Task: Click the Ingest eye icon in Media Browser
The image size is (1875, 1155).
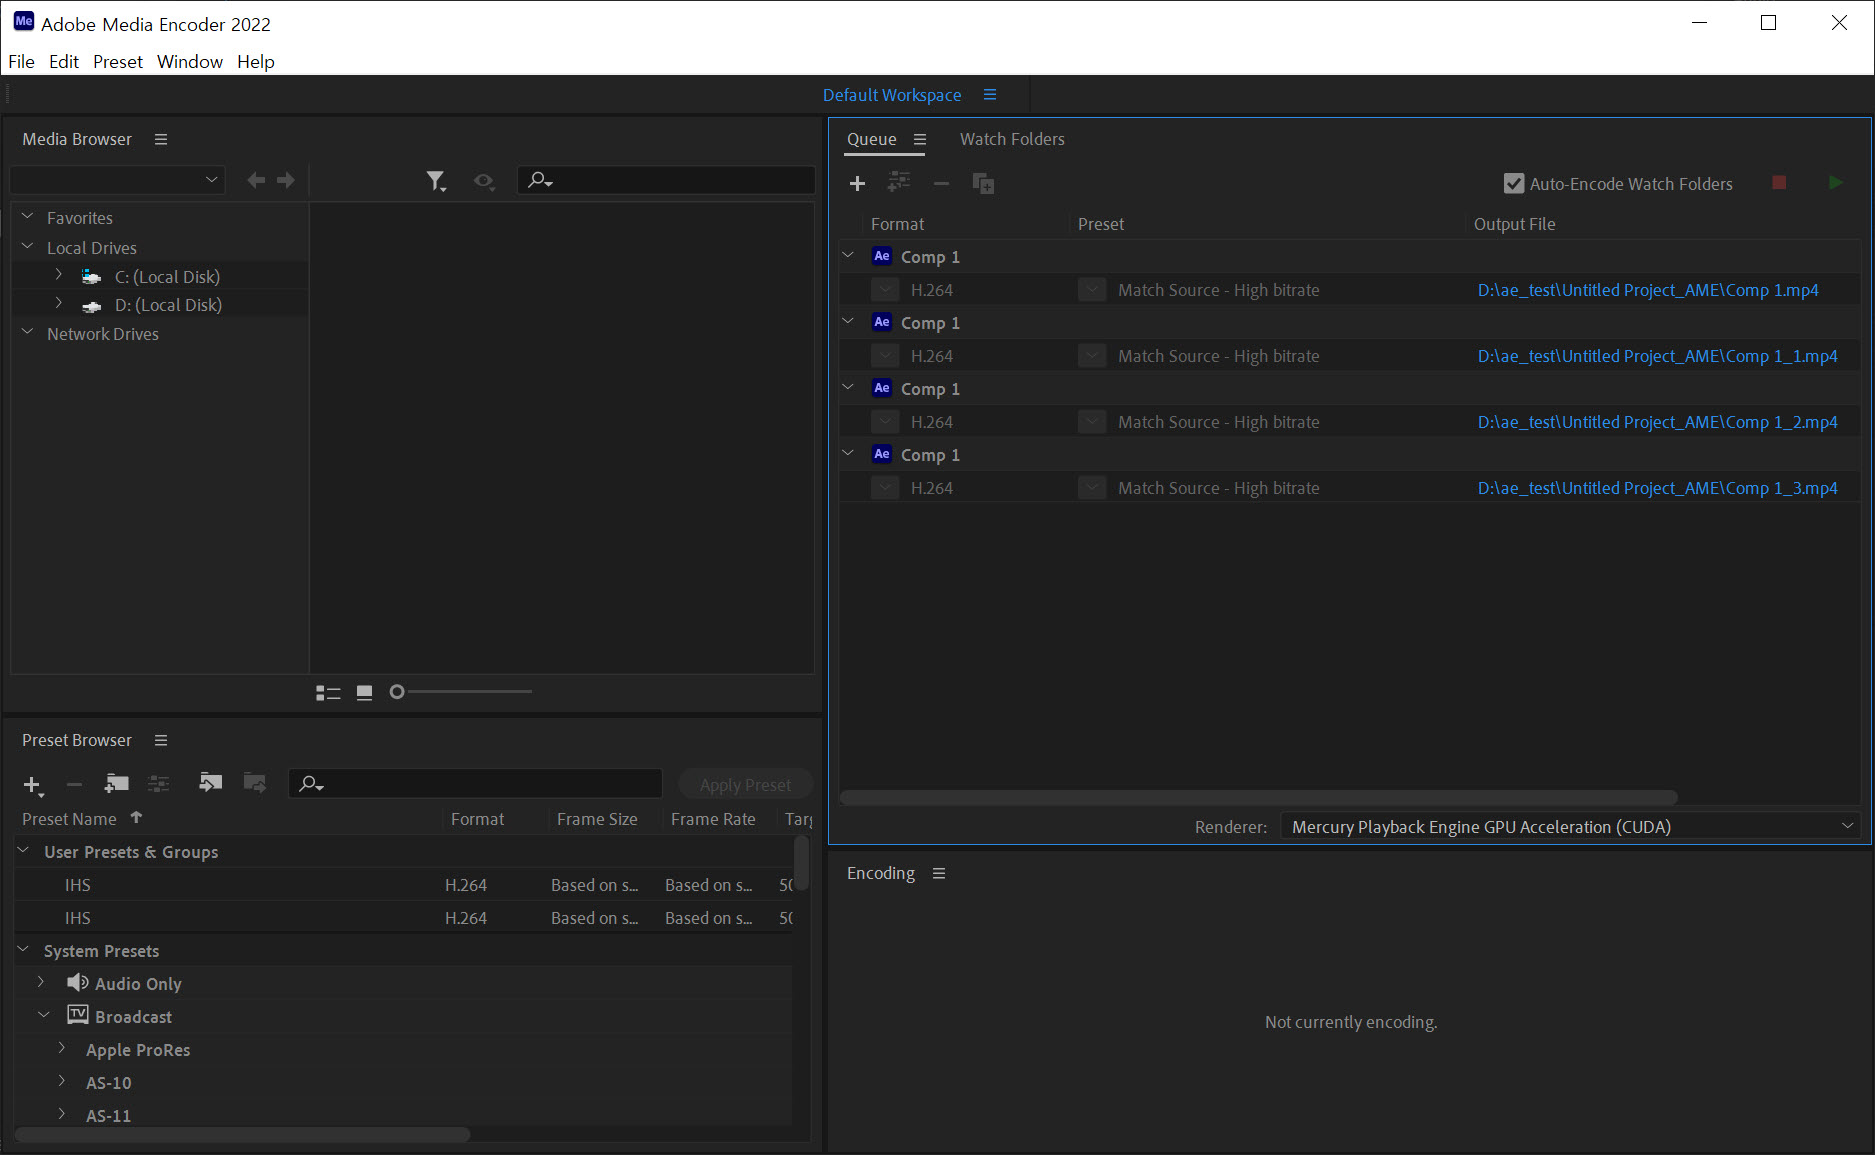Action: point(484,181)
